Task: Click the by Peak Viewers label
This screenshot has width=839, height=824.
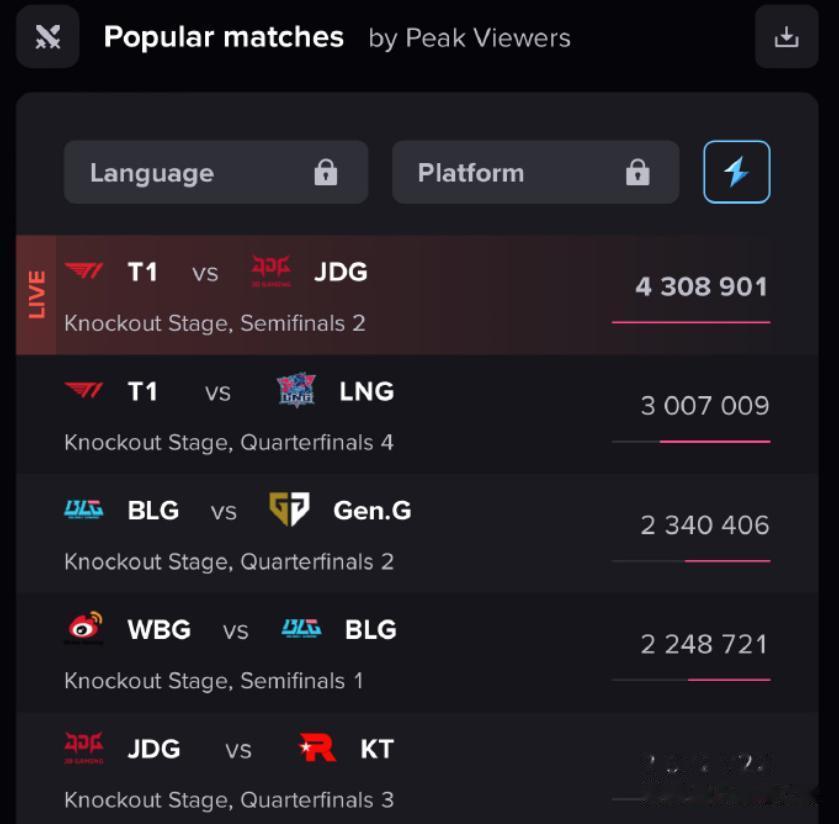Action: [x=469, y=39]
